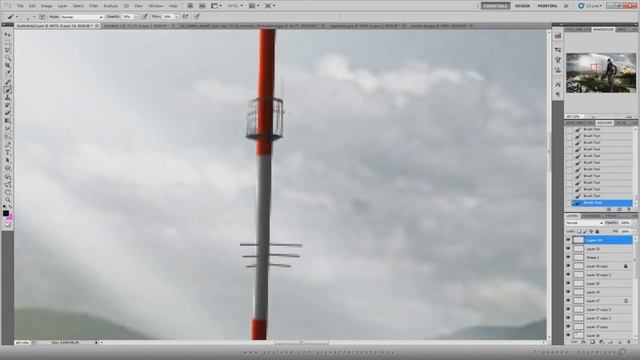Hide the Layer 18 copy 2 layer
The image size is (640, 360).
pos(568,275)
